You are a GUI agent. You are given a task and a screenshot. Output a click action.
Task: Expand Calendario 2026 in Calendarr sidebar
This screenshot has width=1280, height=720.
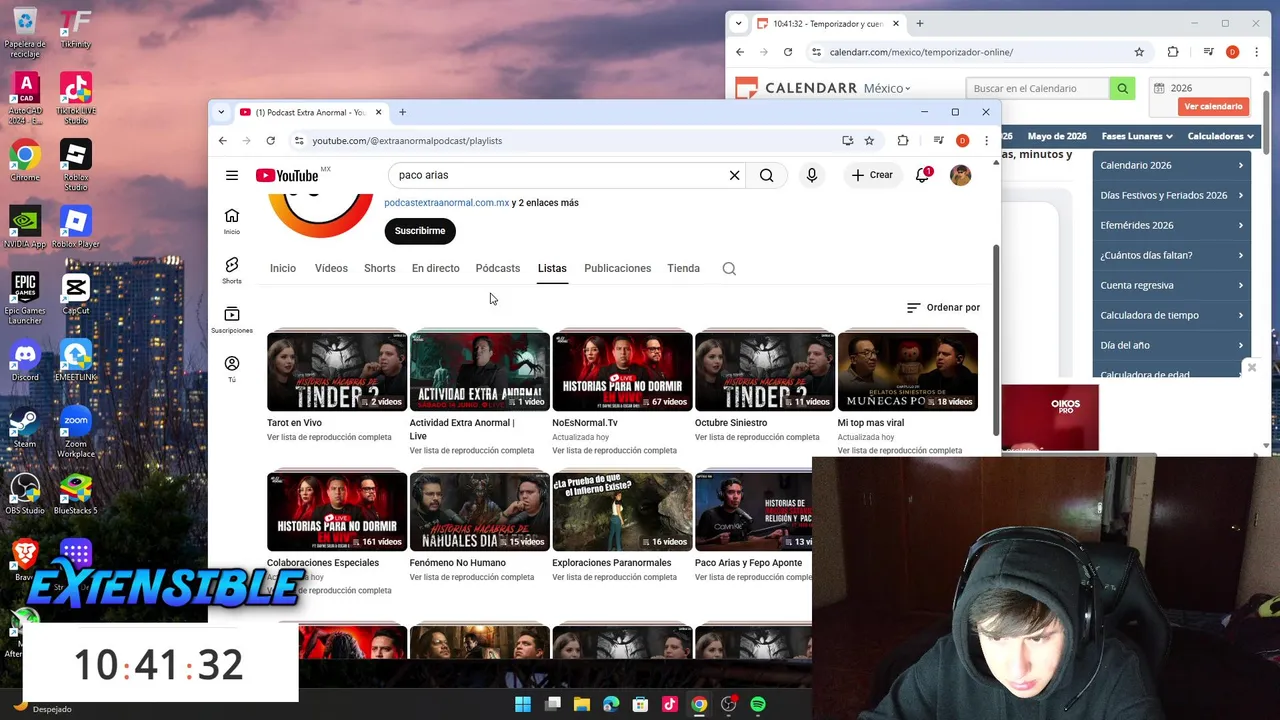(x=1170, y=165)
